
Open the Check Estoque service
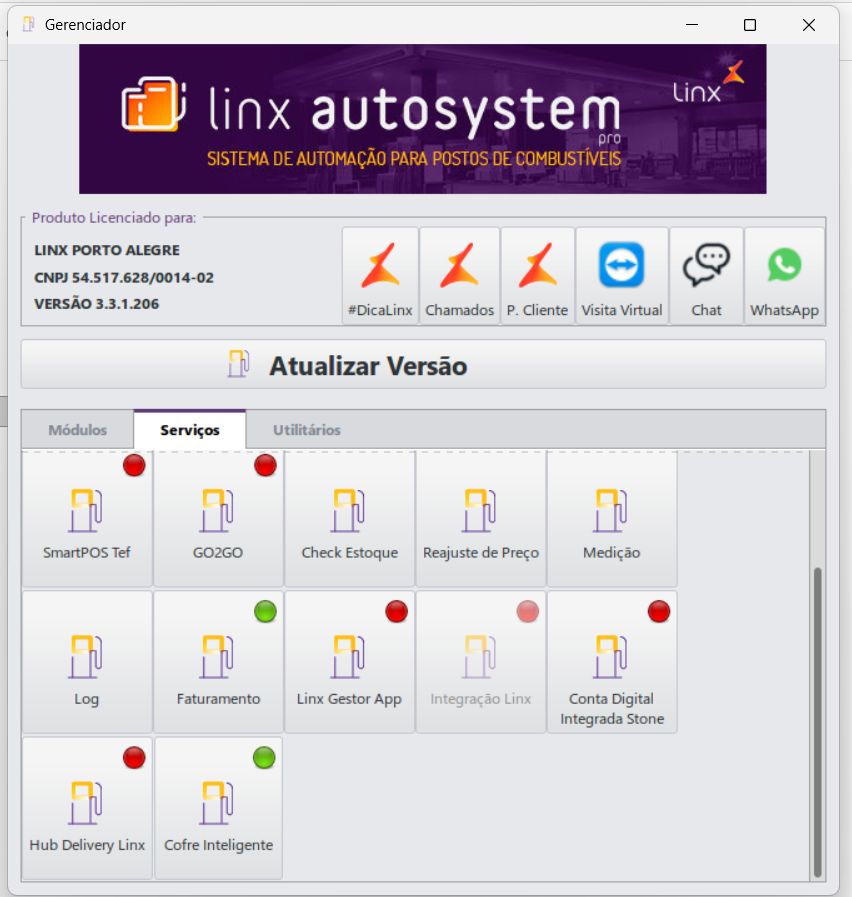[350, 518]
